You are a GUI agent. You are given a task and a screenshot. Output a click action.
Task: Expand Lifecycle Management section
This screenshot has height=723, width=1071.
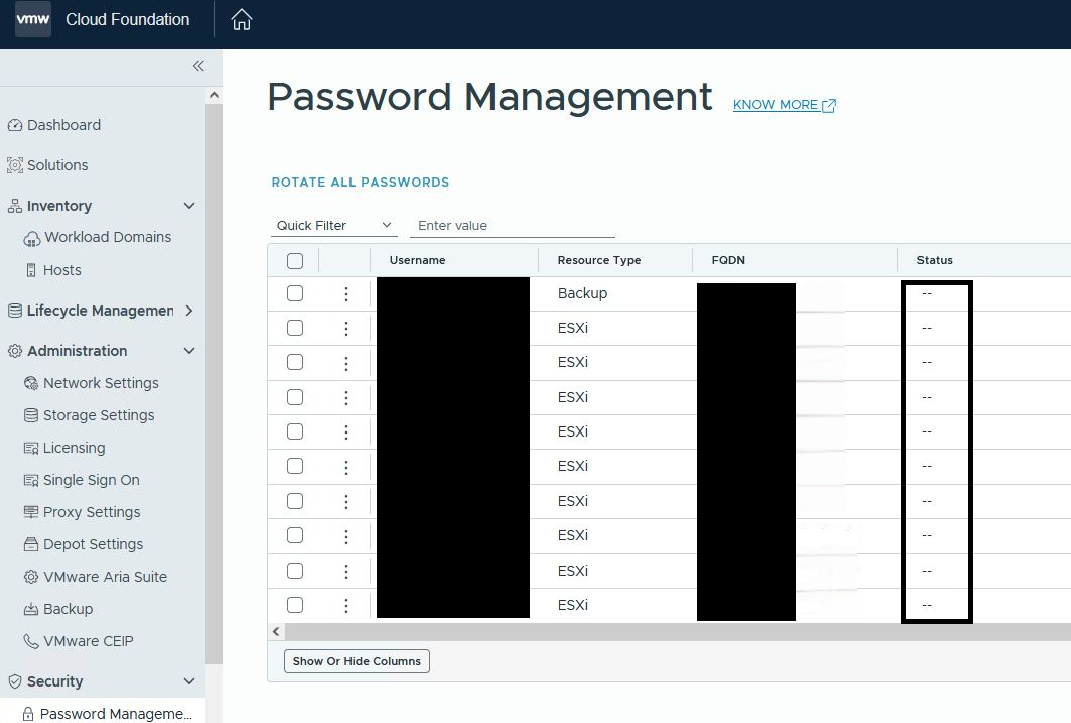189,311
